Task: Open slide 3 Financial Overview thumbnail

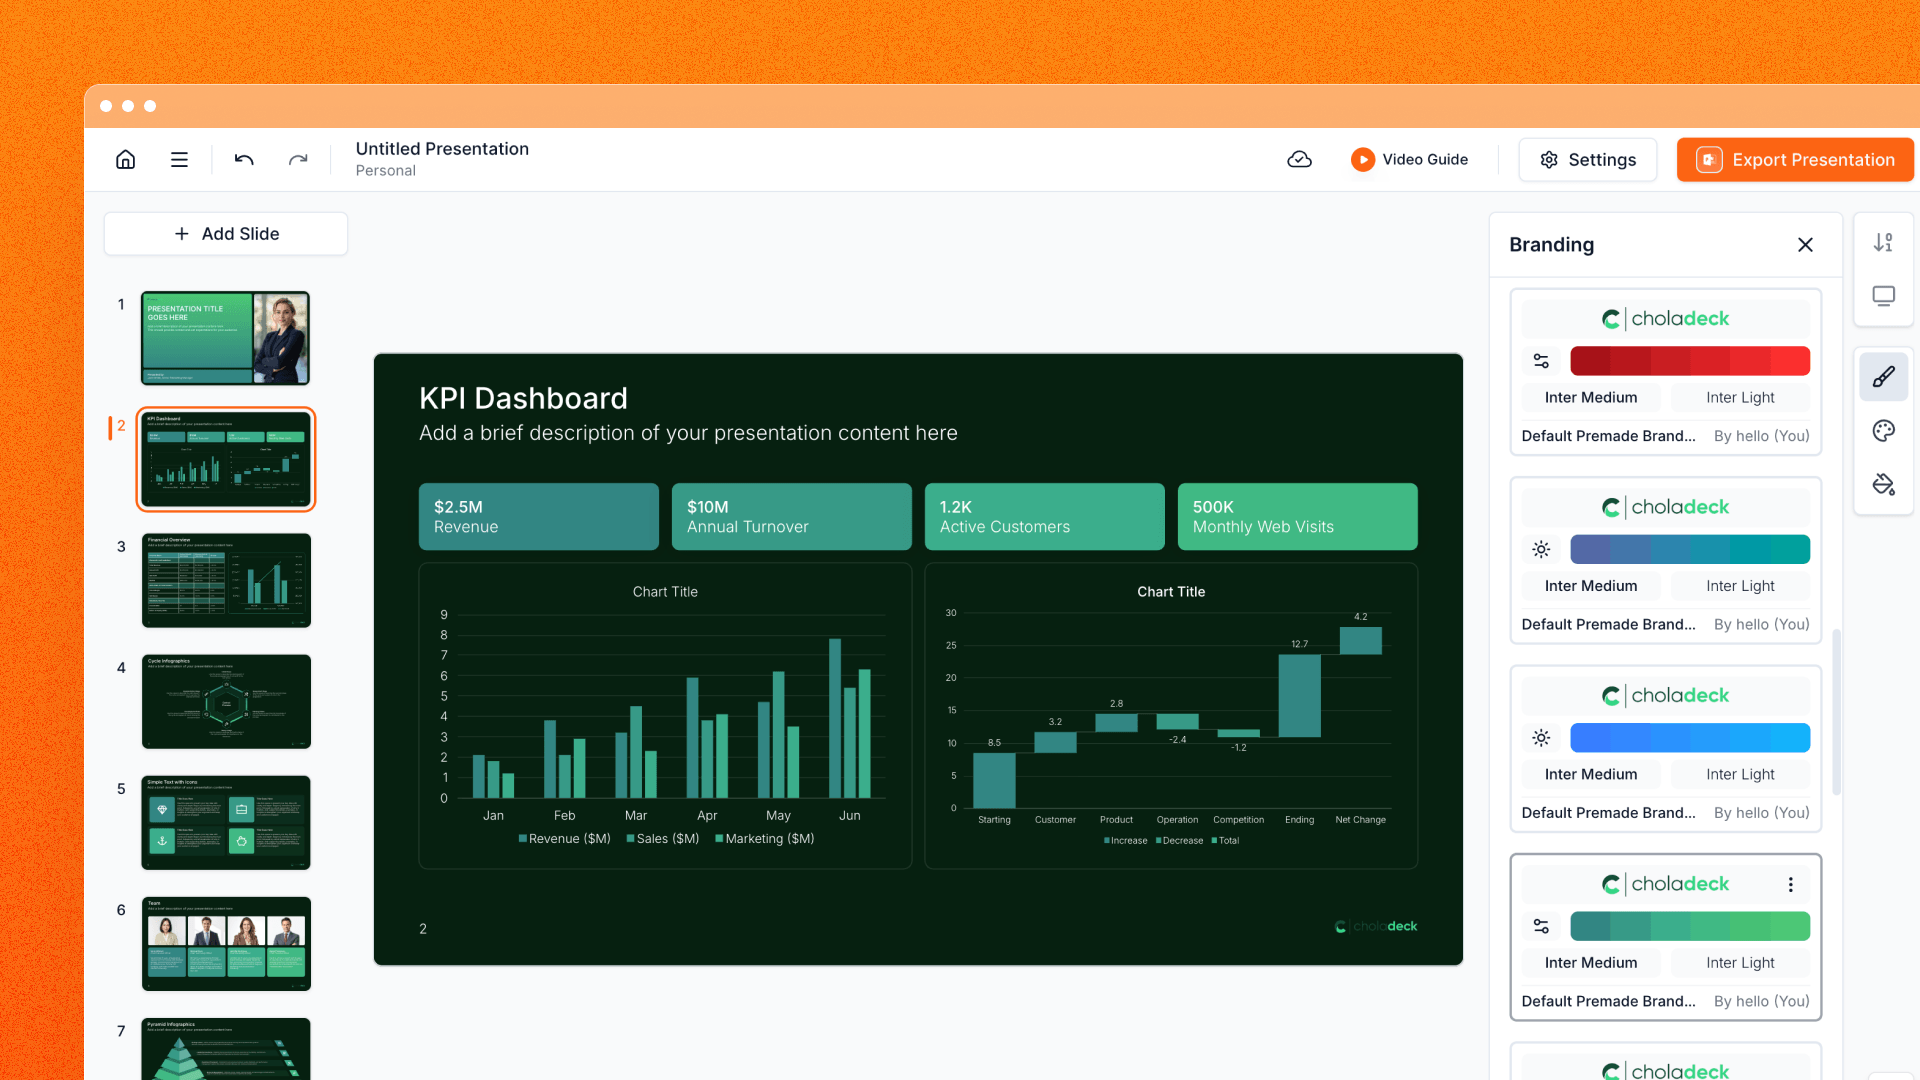Action: [226, 580]
